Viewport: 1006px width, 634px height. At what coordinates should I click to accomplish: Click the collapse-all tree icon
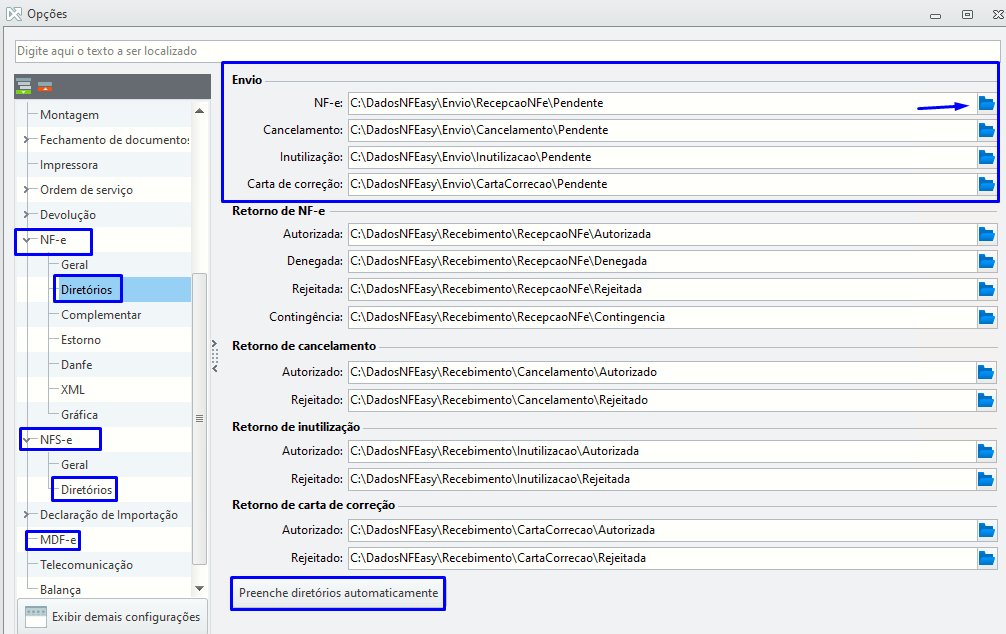point(45,86)
